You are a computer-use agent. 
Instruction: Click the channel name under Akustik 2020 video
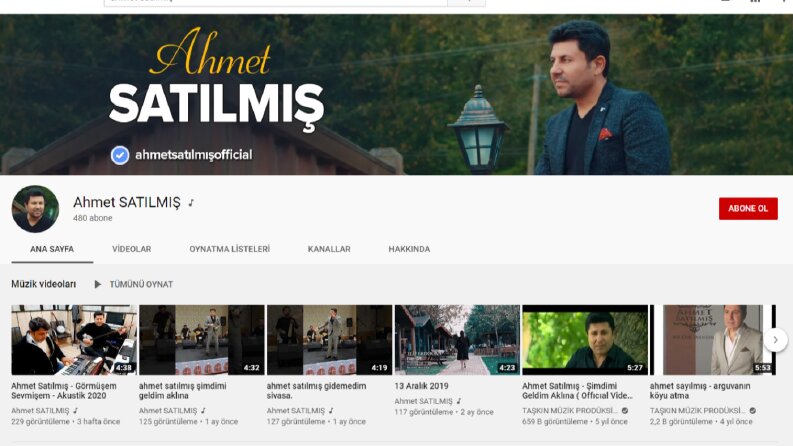point(40,411)
